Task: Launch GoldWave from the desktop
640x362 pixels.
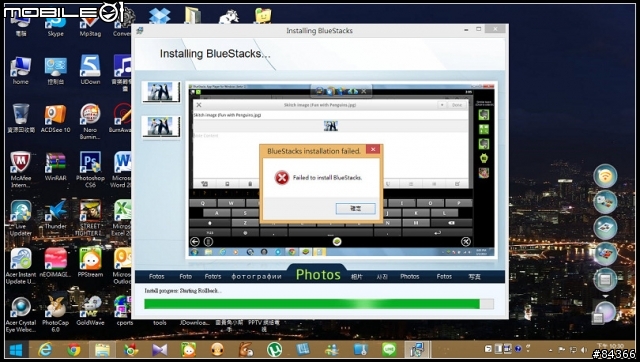Action: [x=90, y=311]
